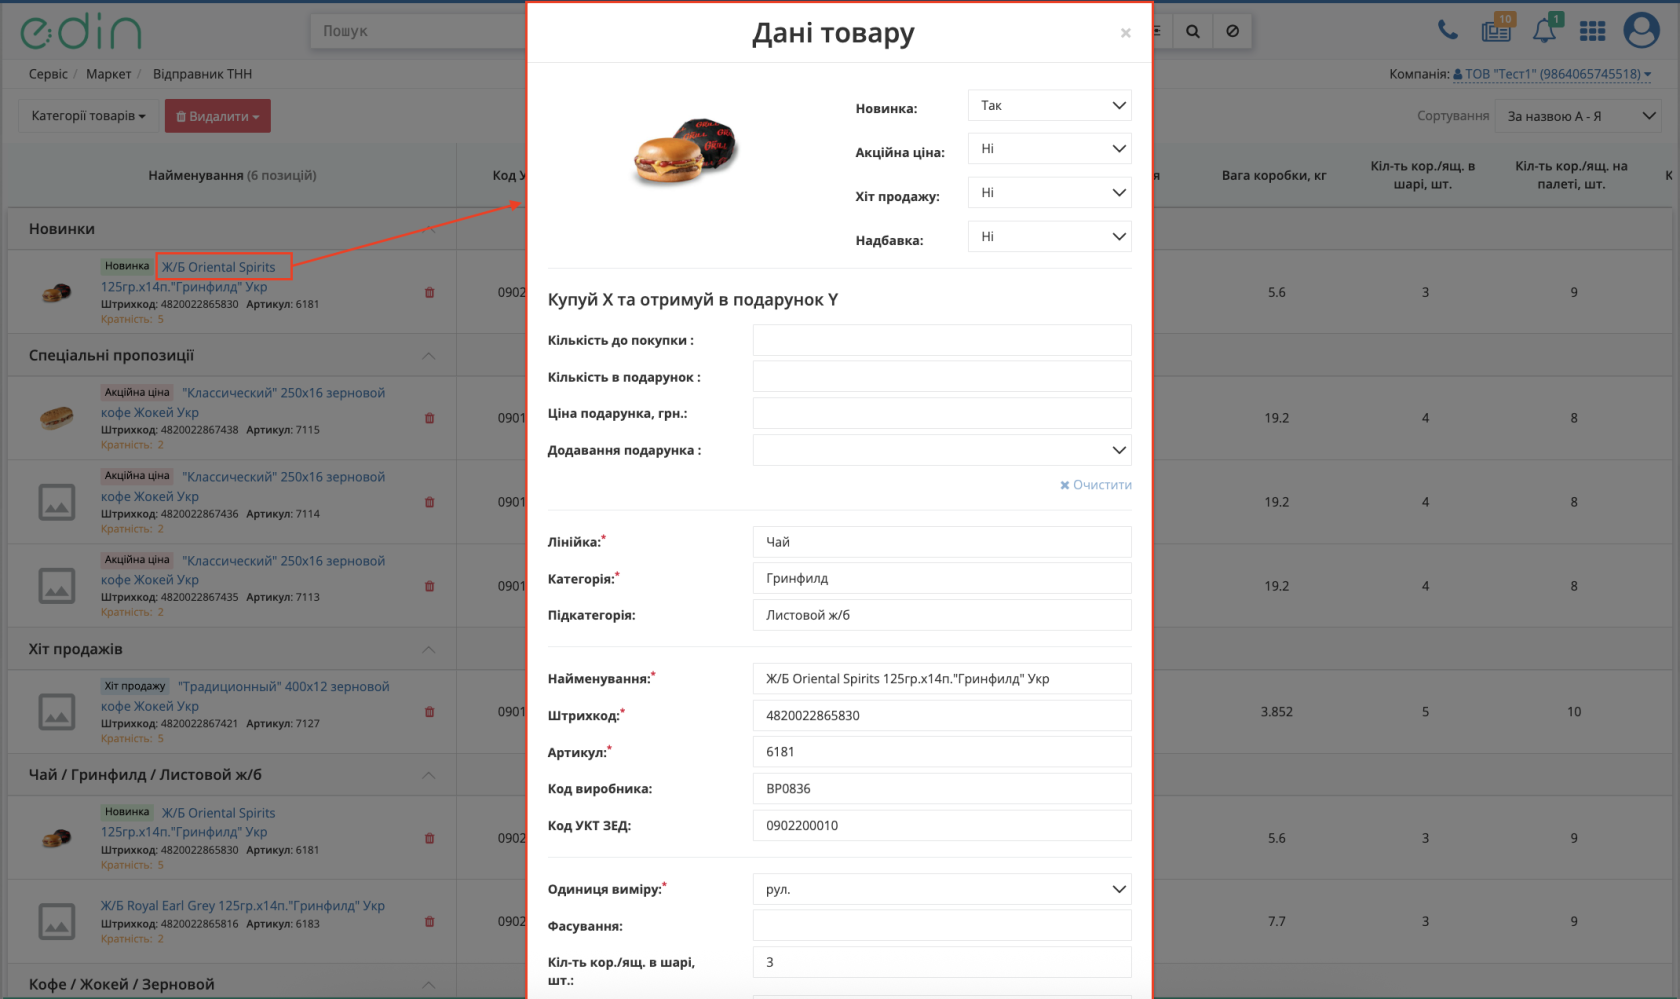
Task: Click the Кількість до покупки input field
Action: coord(941,340)
